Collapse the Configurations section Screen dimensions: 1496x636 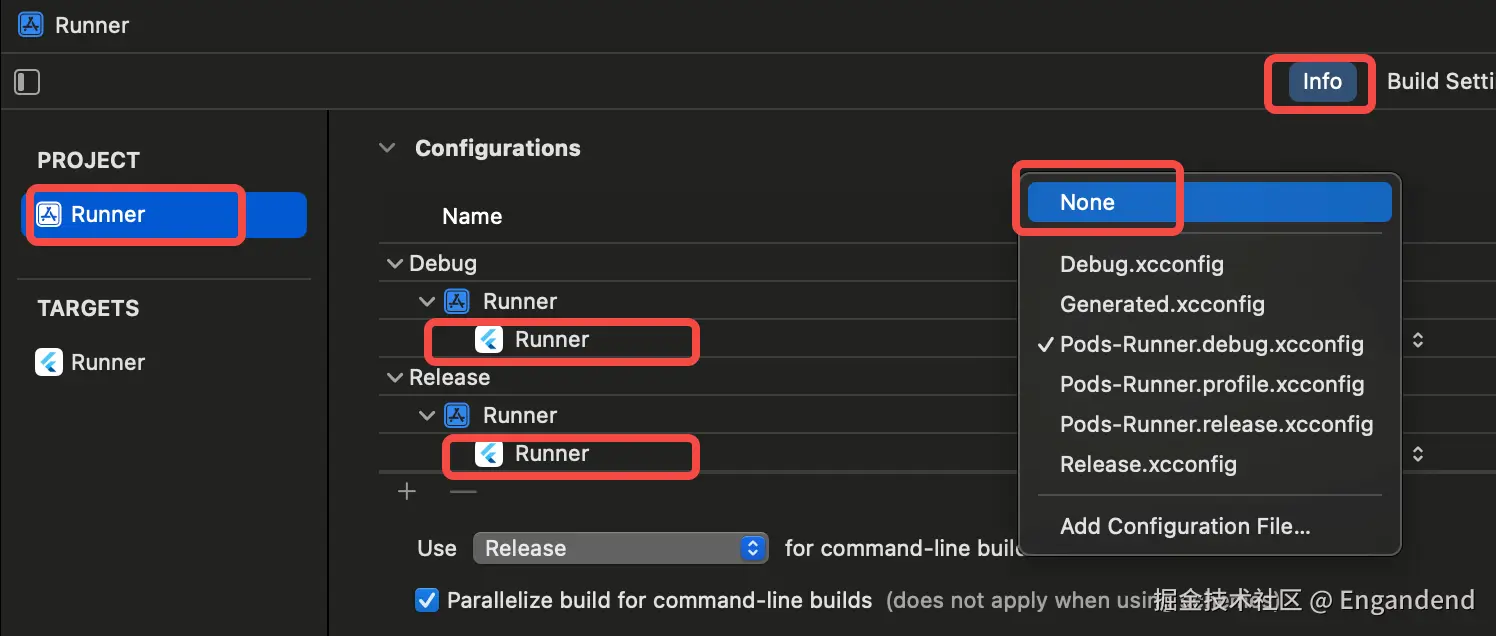387,148
